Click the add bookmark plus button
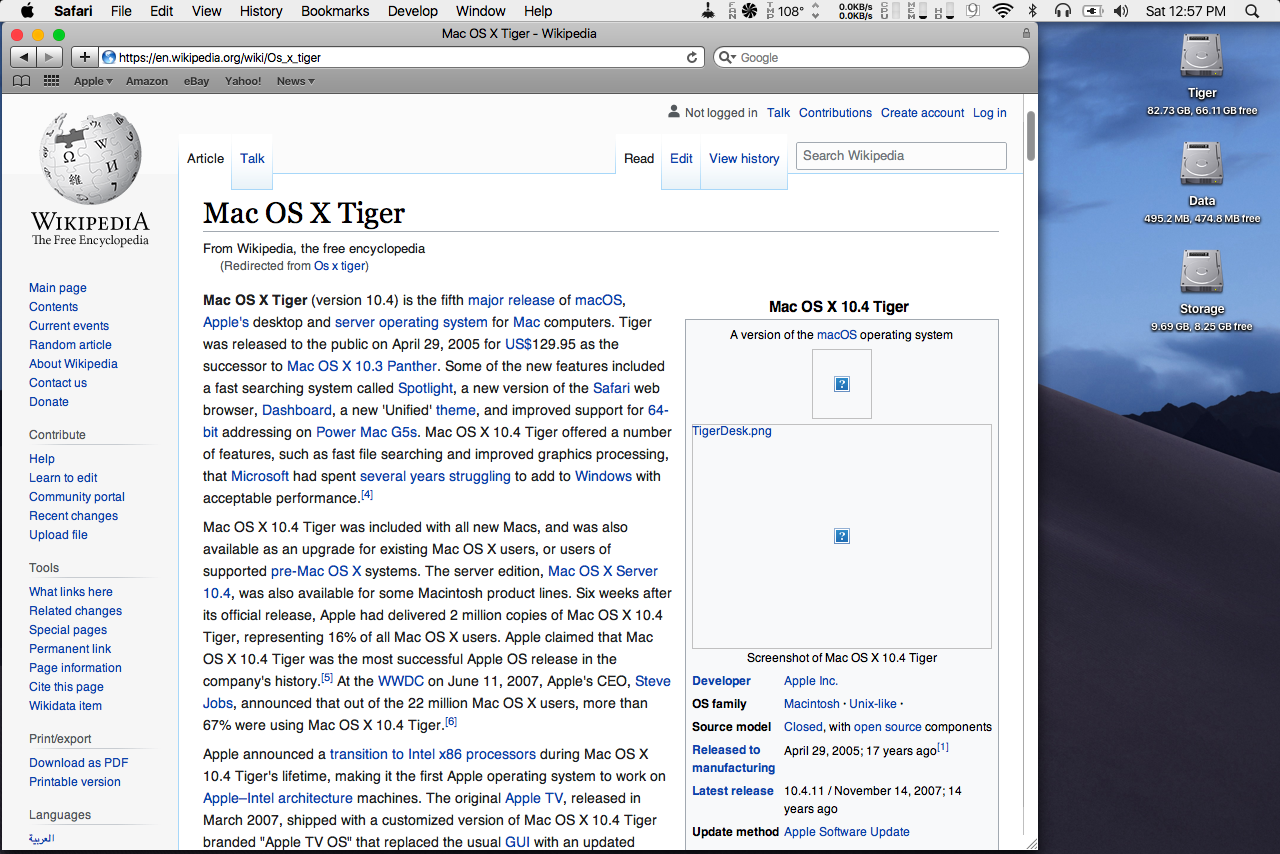 click(x=85, y=57)
